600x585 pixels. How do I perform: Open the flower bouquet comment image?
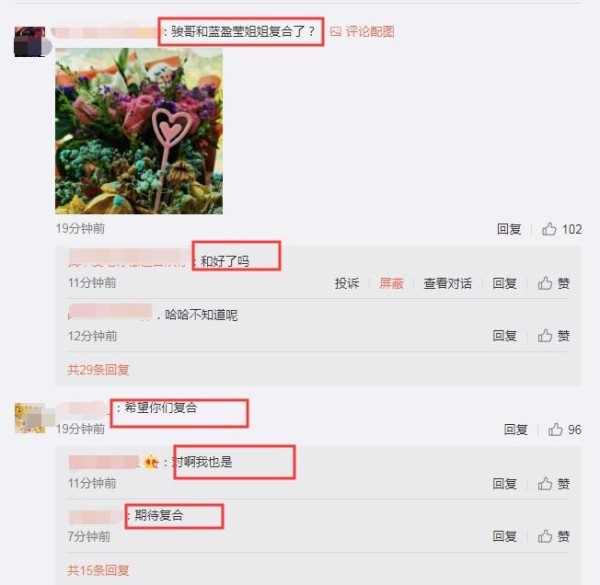139,131
